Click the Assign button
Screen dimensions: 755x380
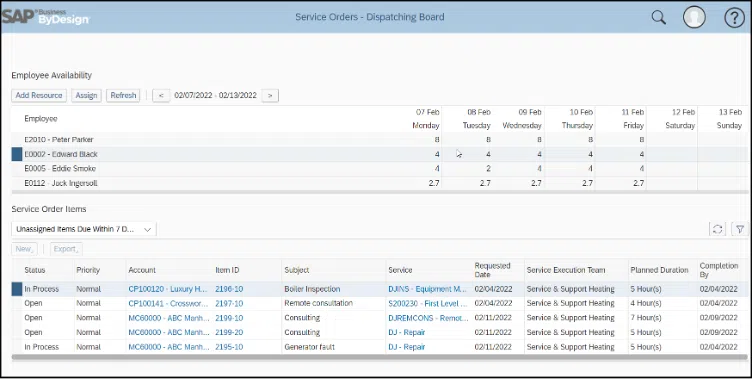tap(86, 95)
